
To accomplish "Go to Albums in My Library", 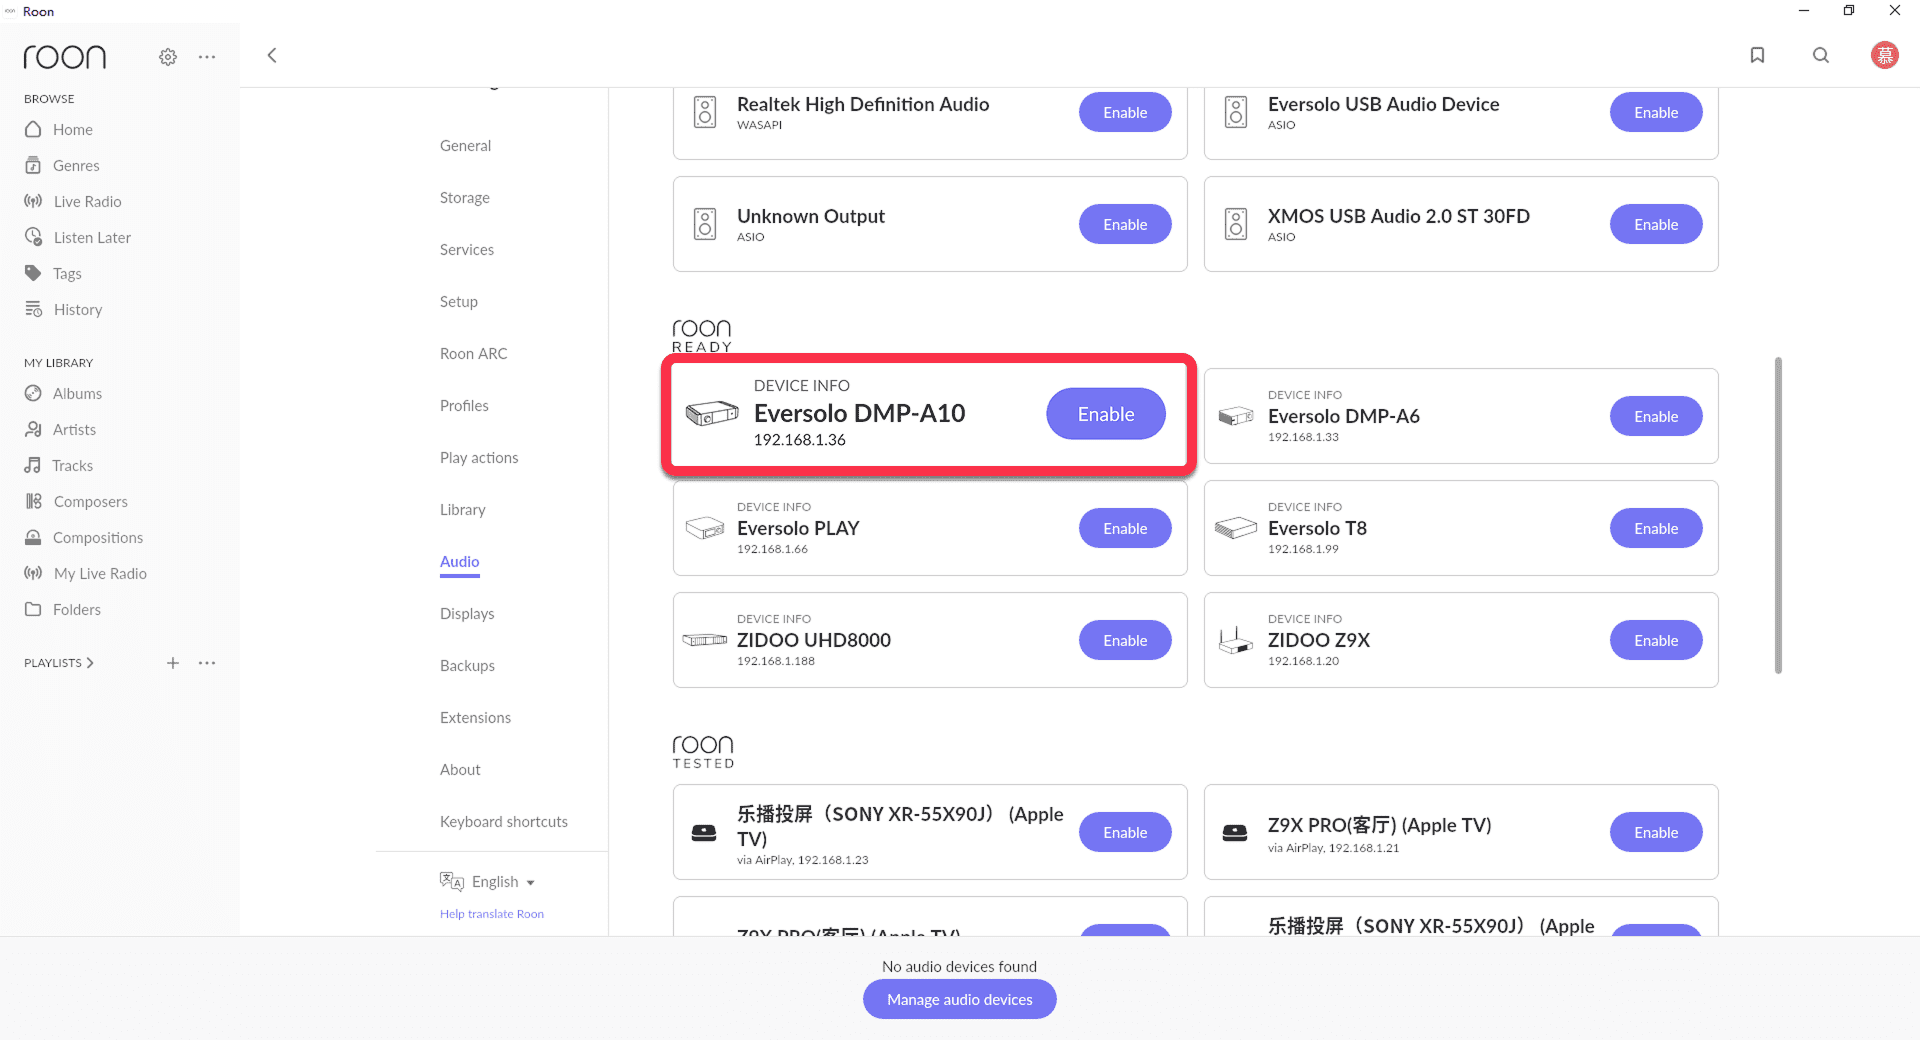I will tap(77, 394).
